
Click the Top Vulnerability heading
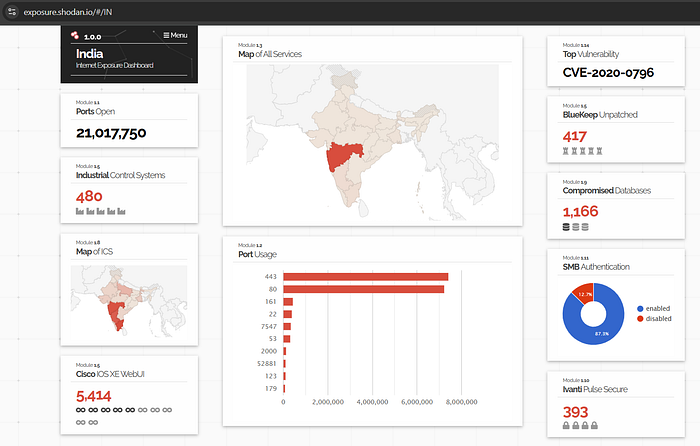click(x=591, y=54)
